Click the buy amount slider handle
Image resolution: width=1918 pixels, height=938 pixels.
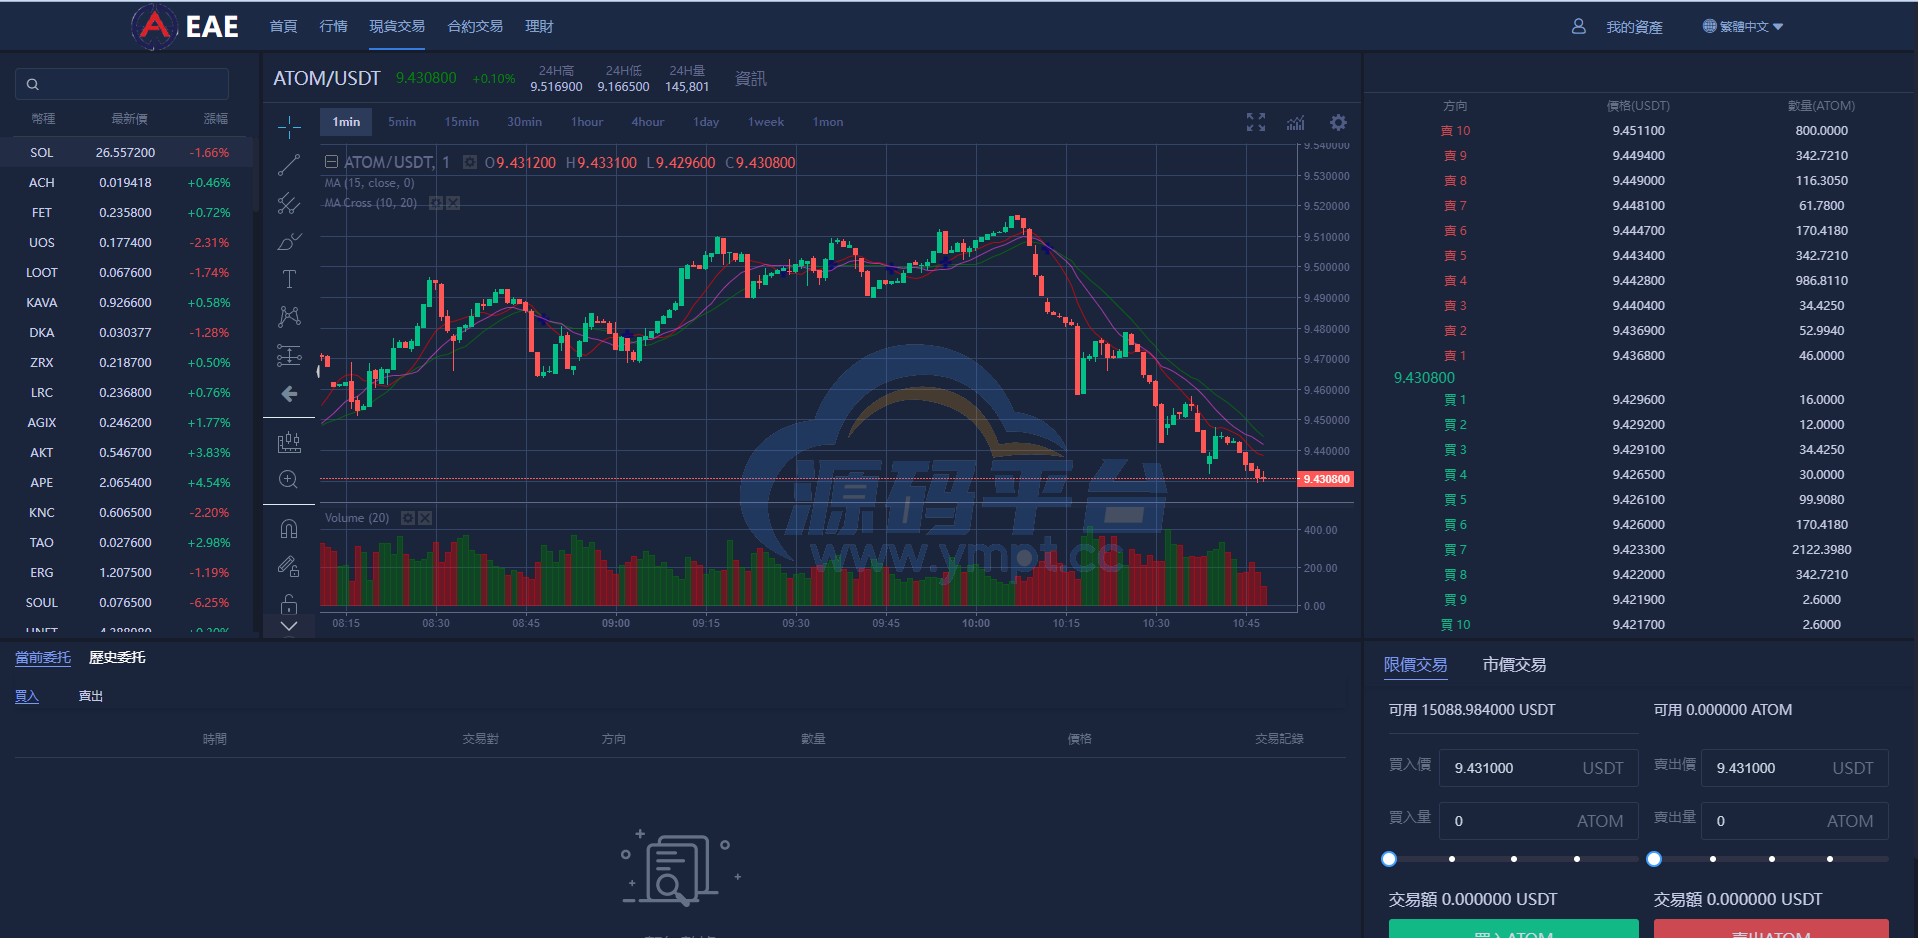1389,859
